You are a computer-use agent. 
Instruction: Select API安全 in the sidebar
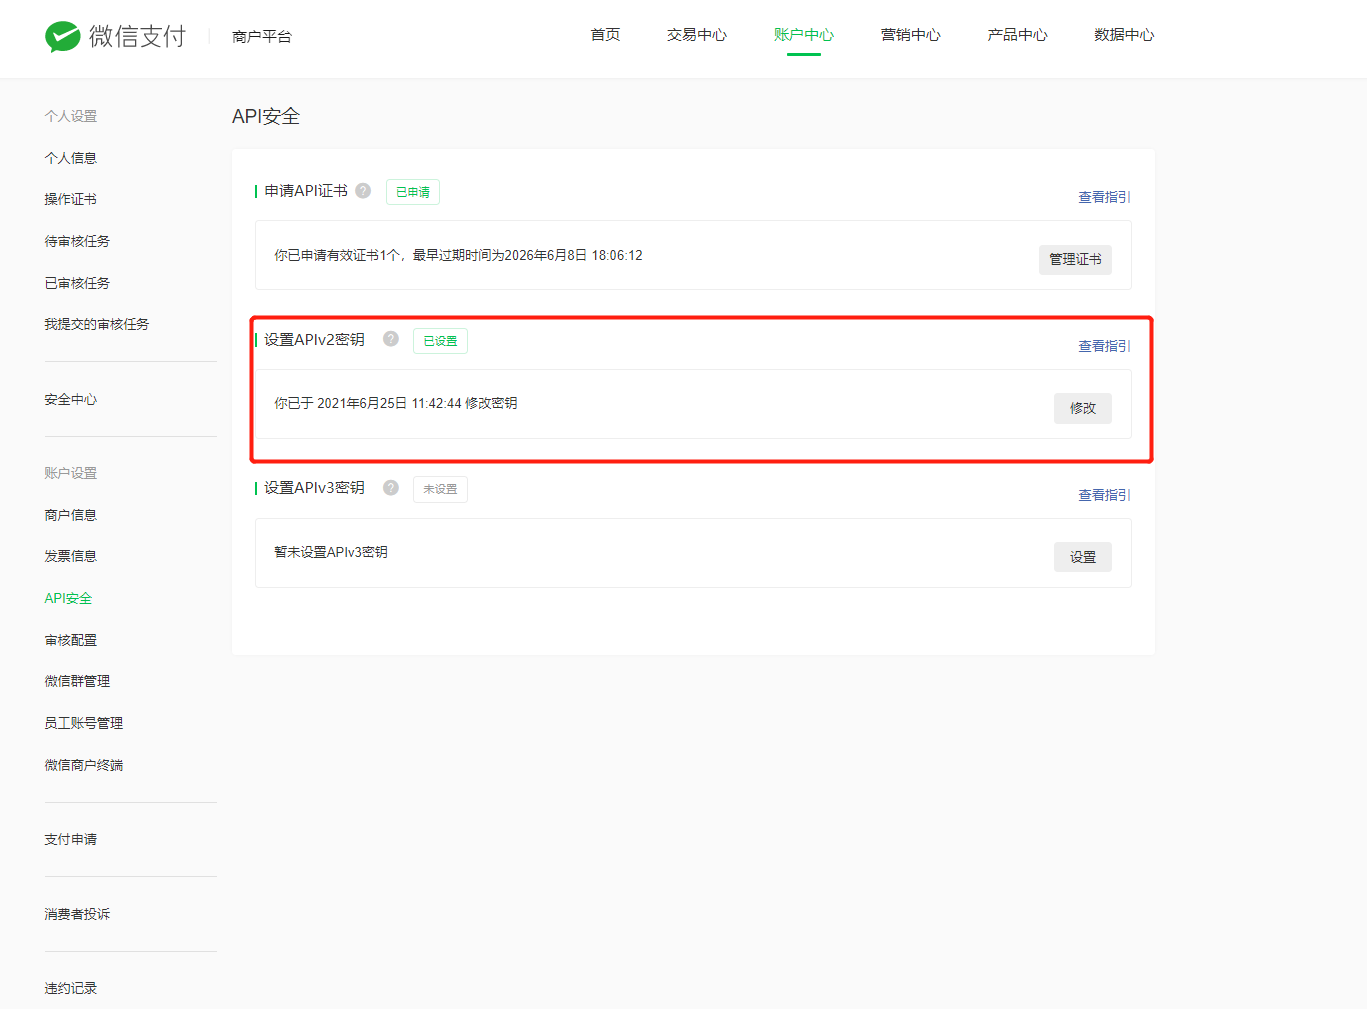tap(68, 597)
